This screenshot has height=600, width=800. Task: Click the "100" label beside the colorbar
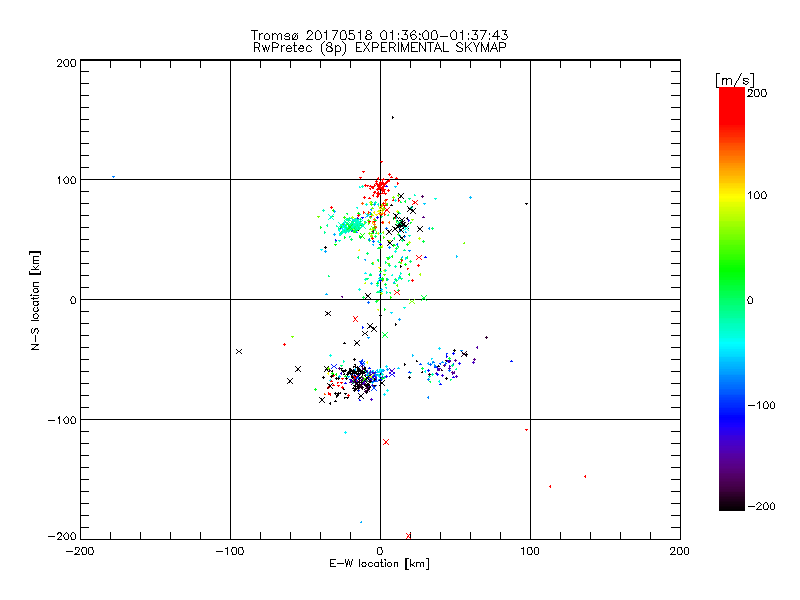pos(757,195)
